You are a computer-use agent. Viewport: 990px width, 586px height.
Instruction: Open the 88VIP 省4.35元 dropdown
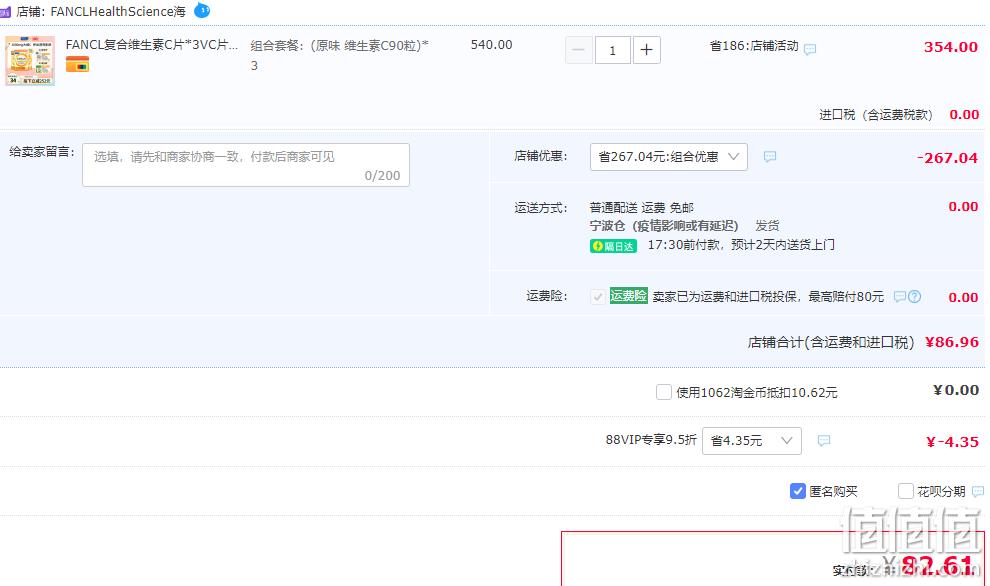(x=751, y=440)
